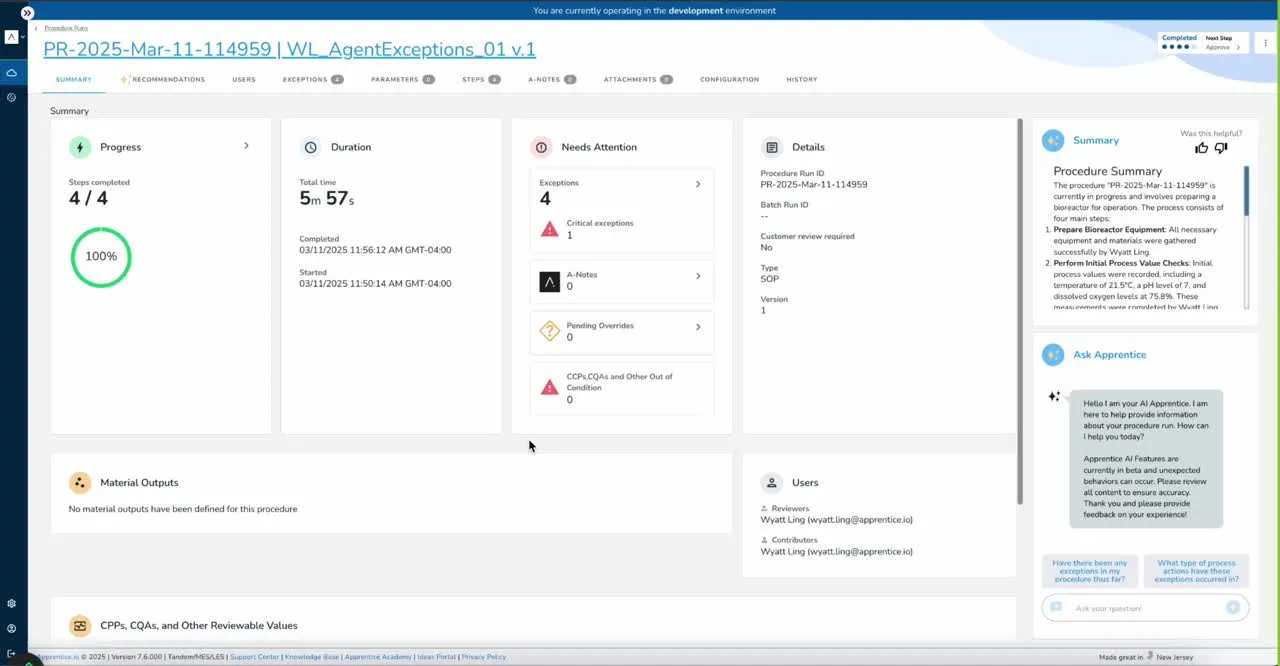Give thumbs down to the summary
This screenshot has height=666, width=1280.
point(1220,148)
